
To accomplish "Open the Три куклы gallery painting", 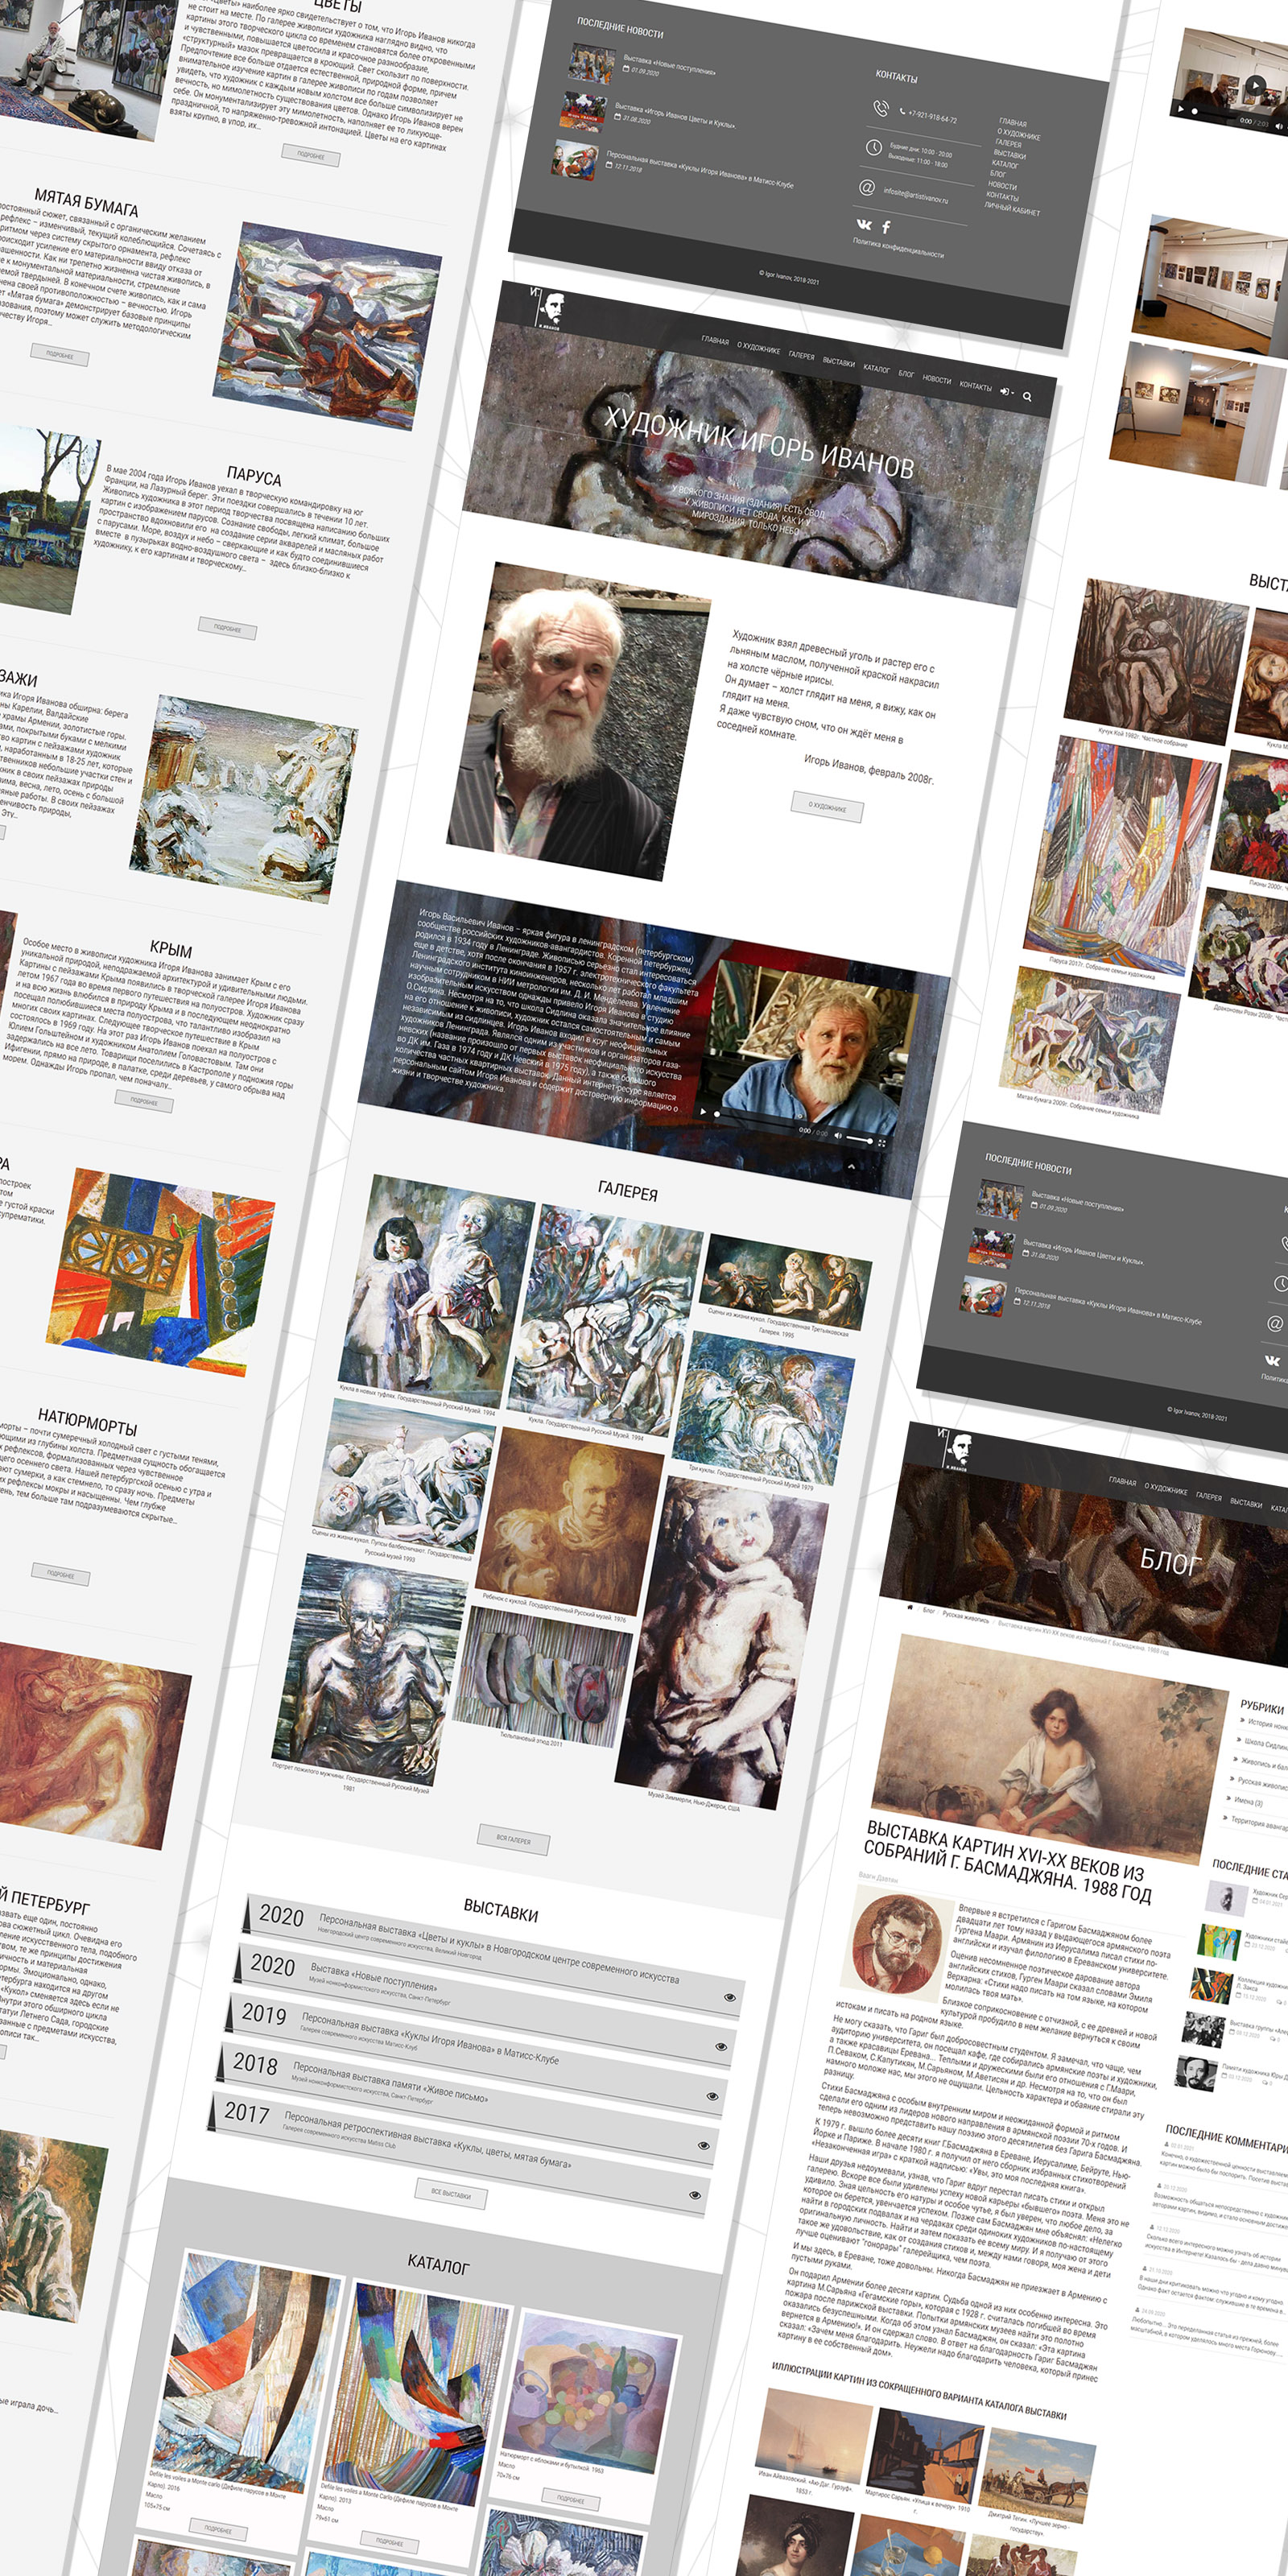I will click(764, 1407).
